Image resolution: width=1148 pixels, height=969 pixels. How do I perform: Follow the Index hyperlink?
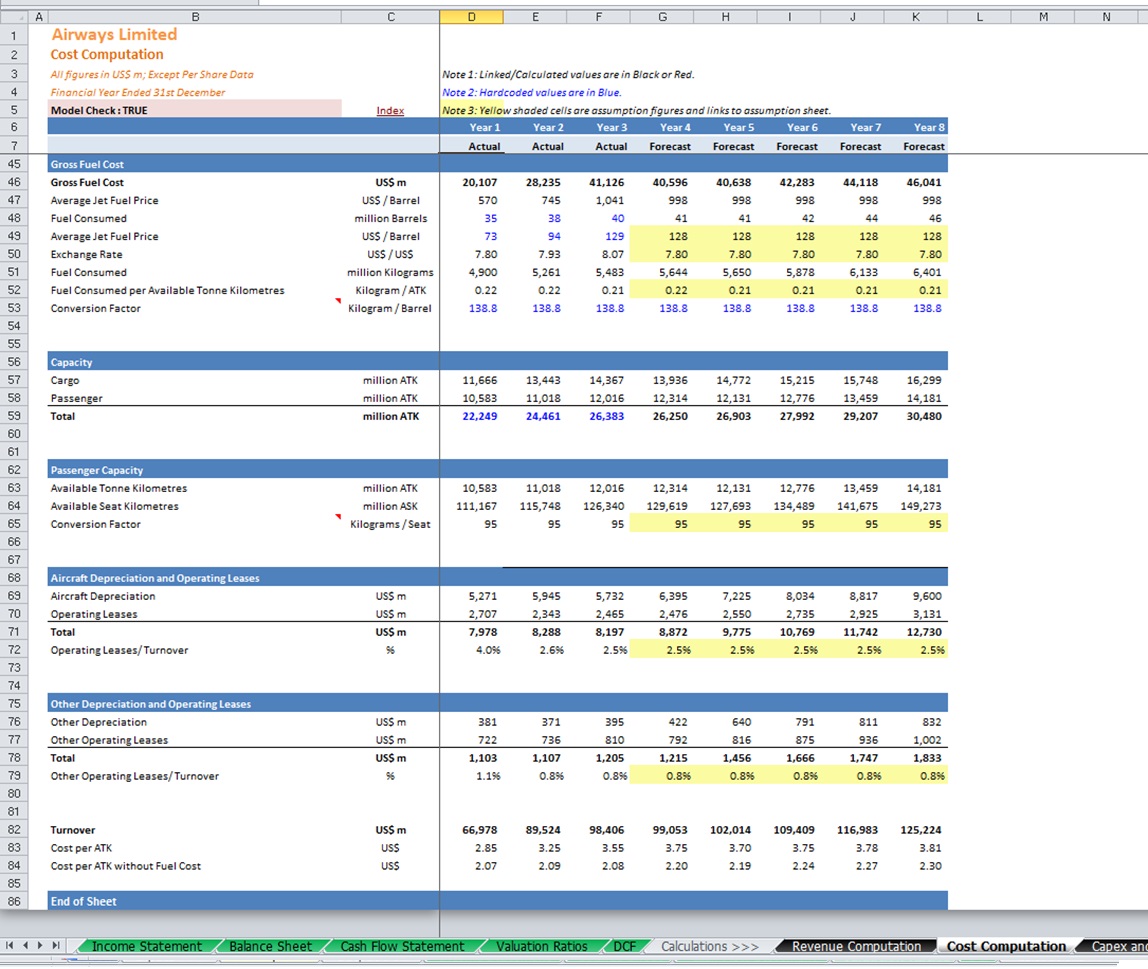tap(390, 111)
